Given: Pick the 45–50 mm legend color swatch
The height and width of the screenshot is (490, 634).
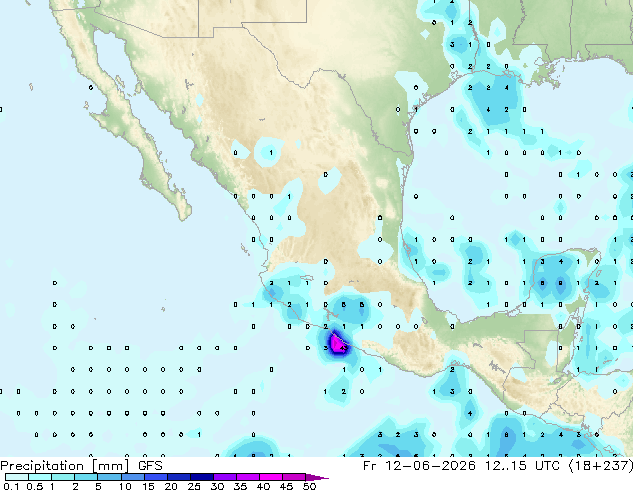Looking at the screenshot, I should [294, 477].
